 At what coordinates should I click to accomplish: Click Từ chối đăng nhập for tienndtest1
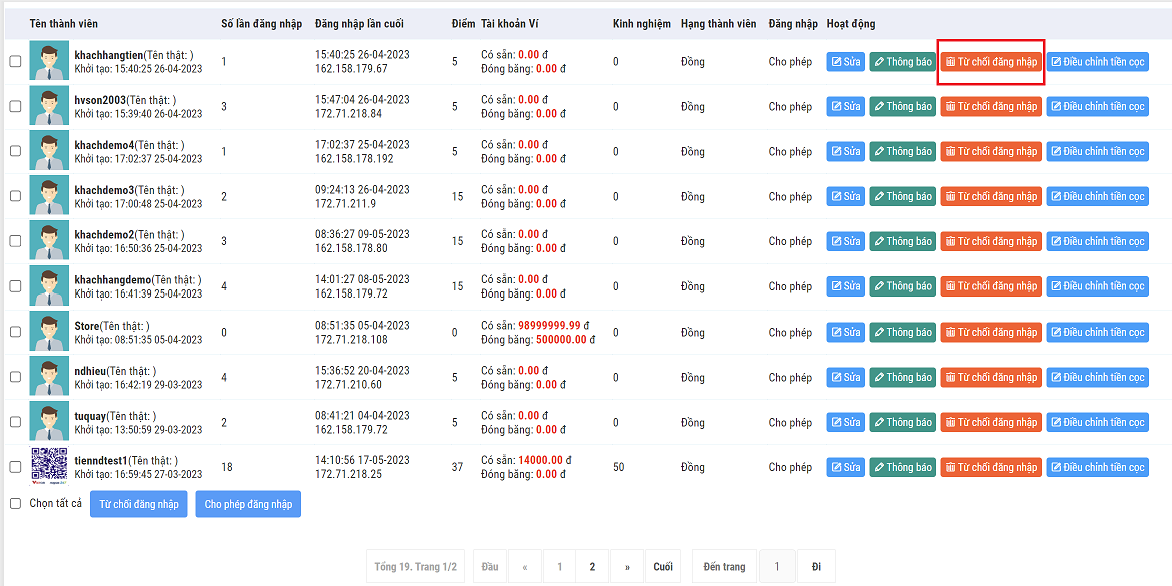coord(991,467)
